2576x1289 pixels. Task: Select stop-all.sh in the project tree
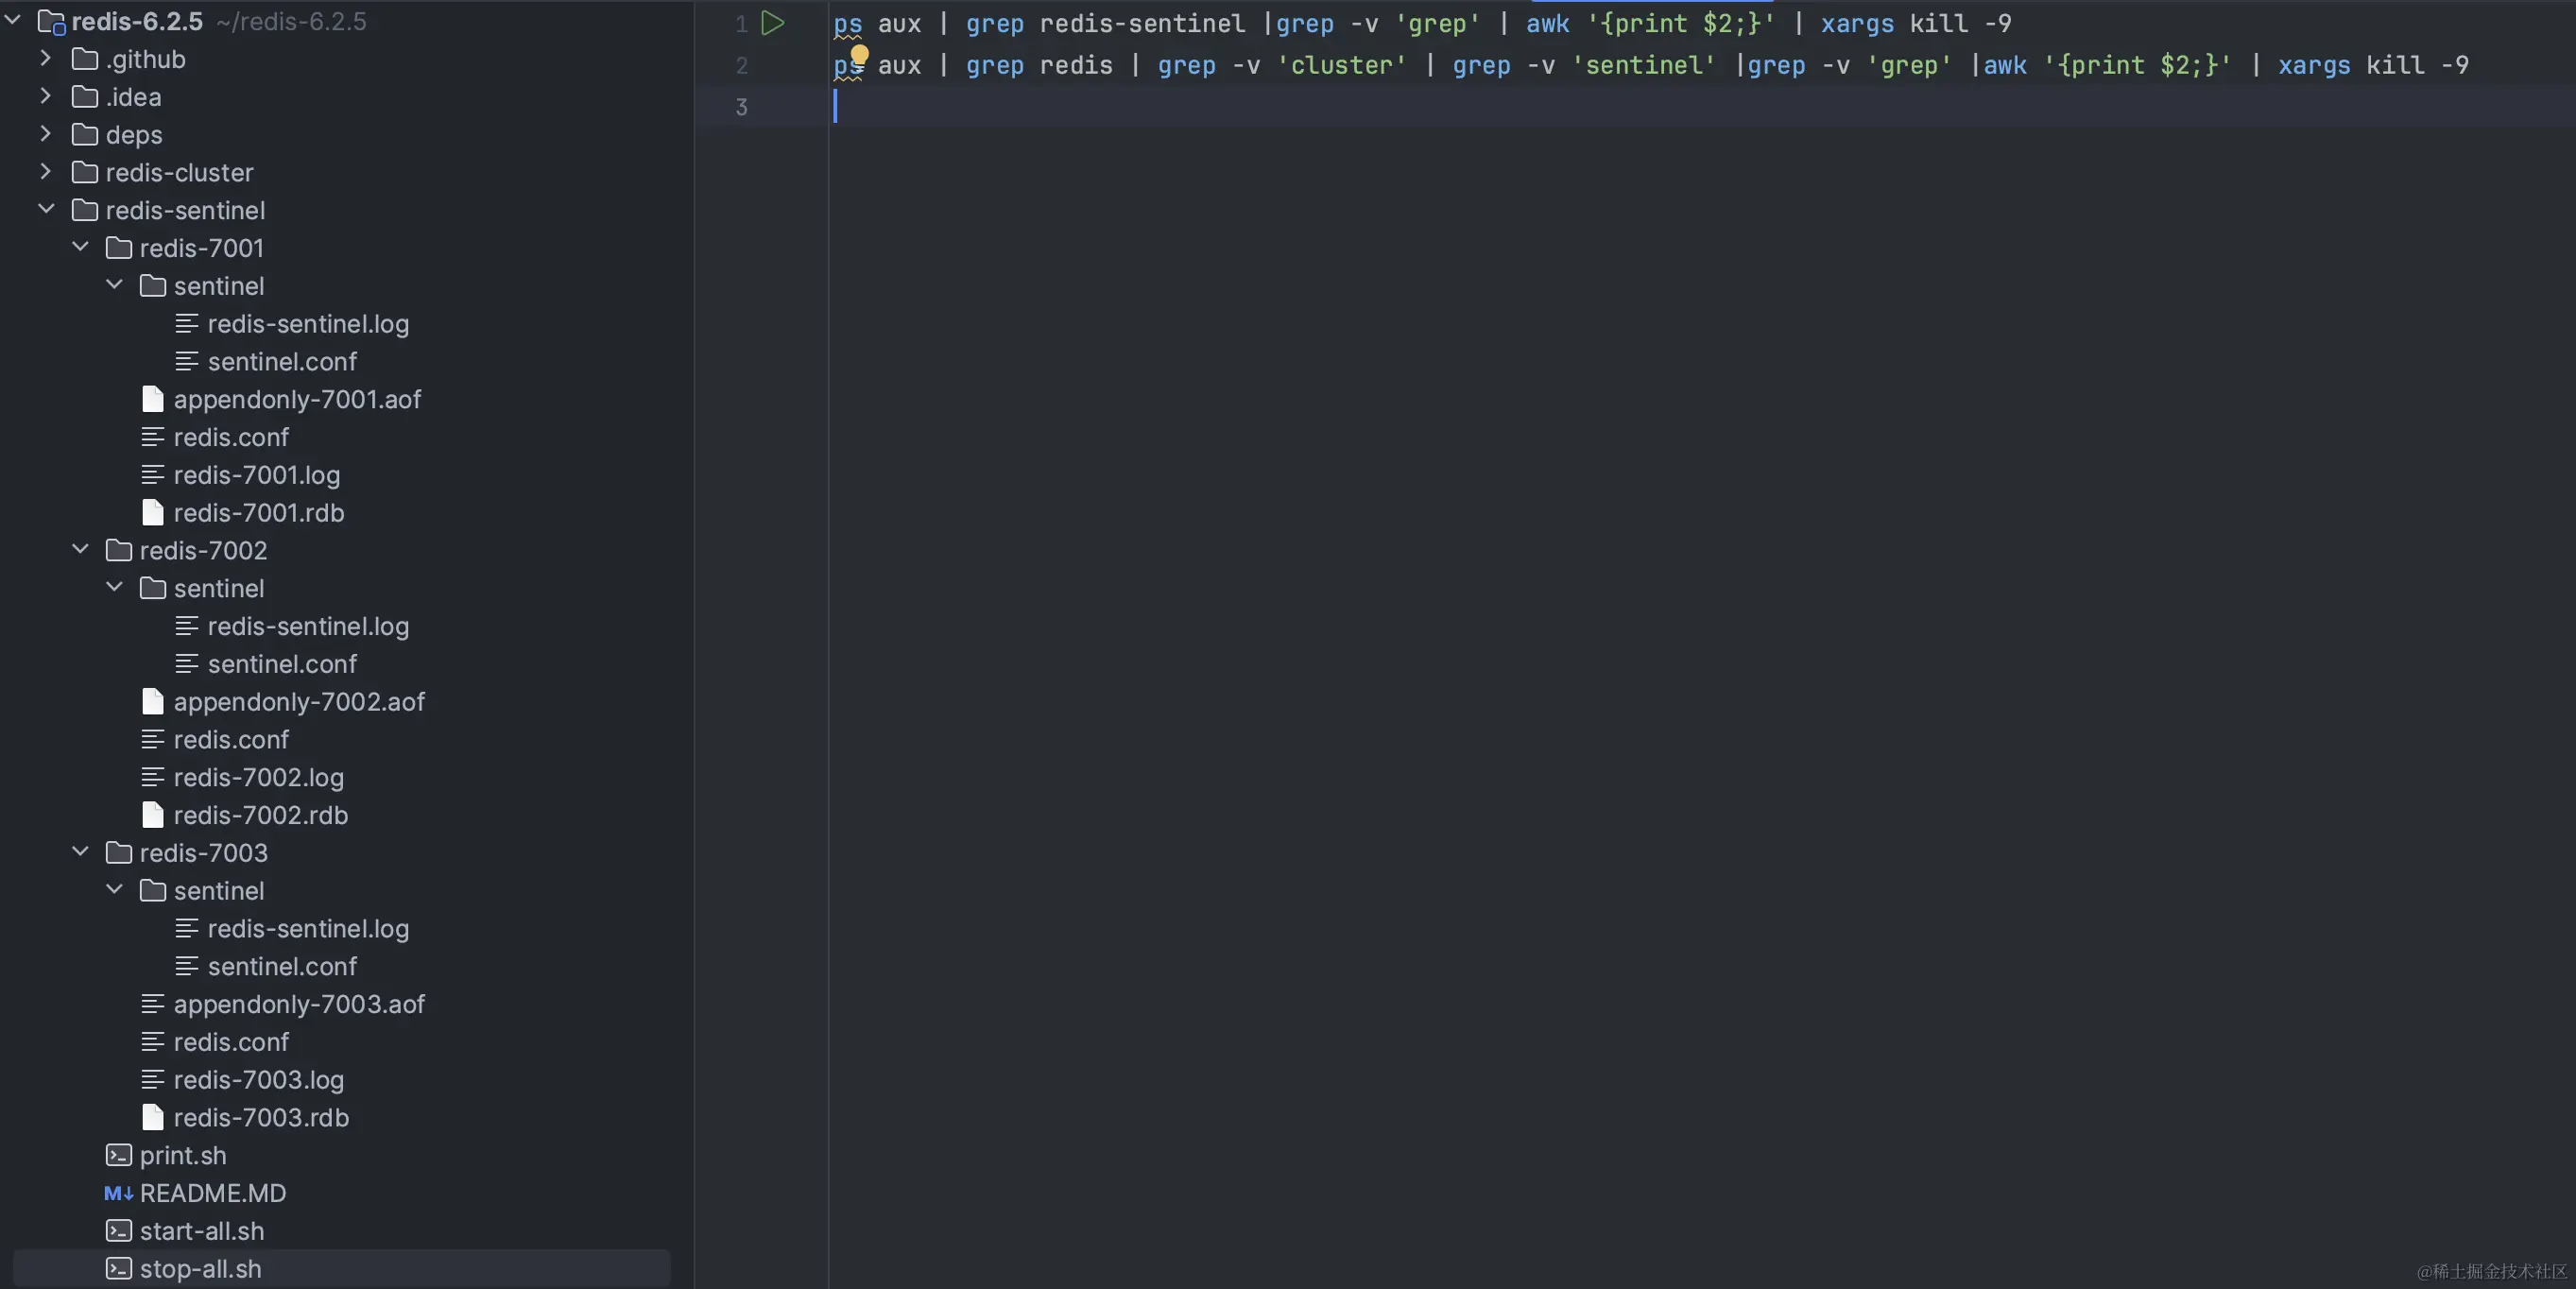click(200, 1269)
